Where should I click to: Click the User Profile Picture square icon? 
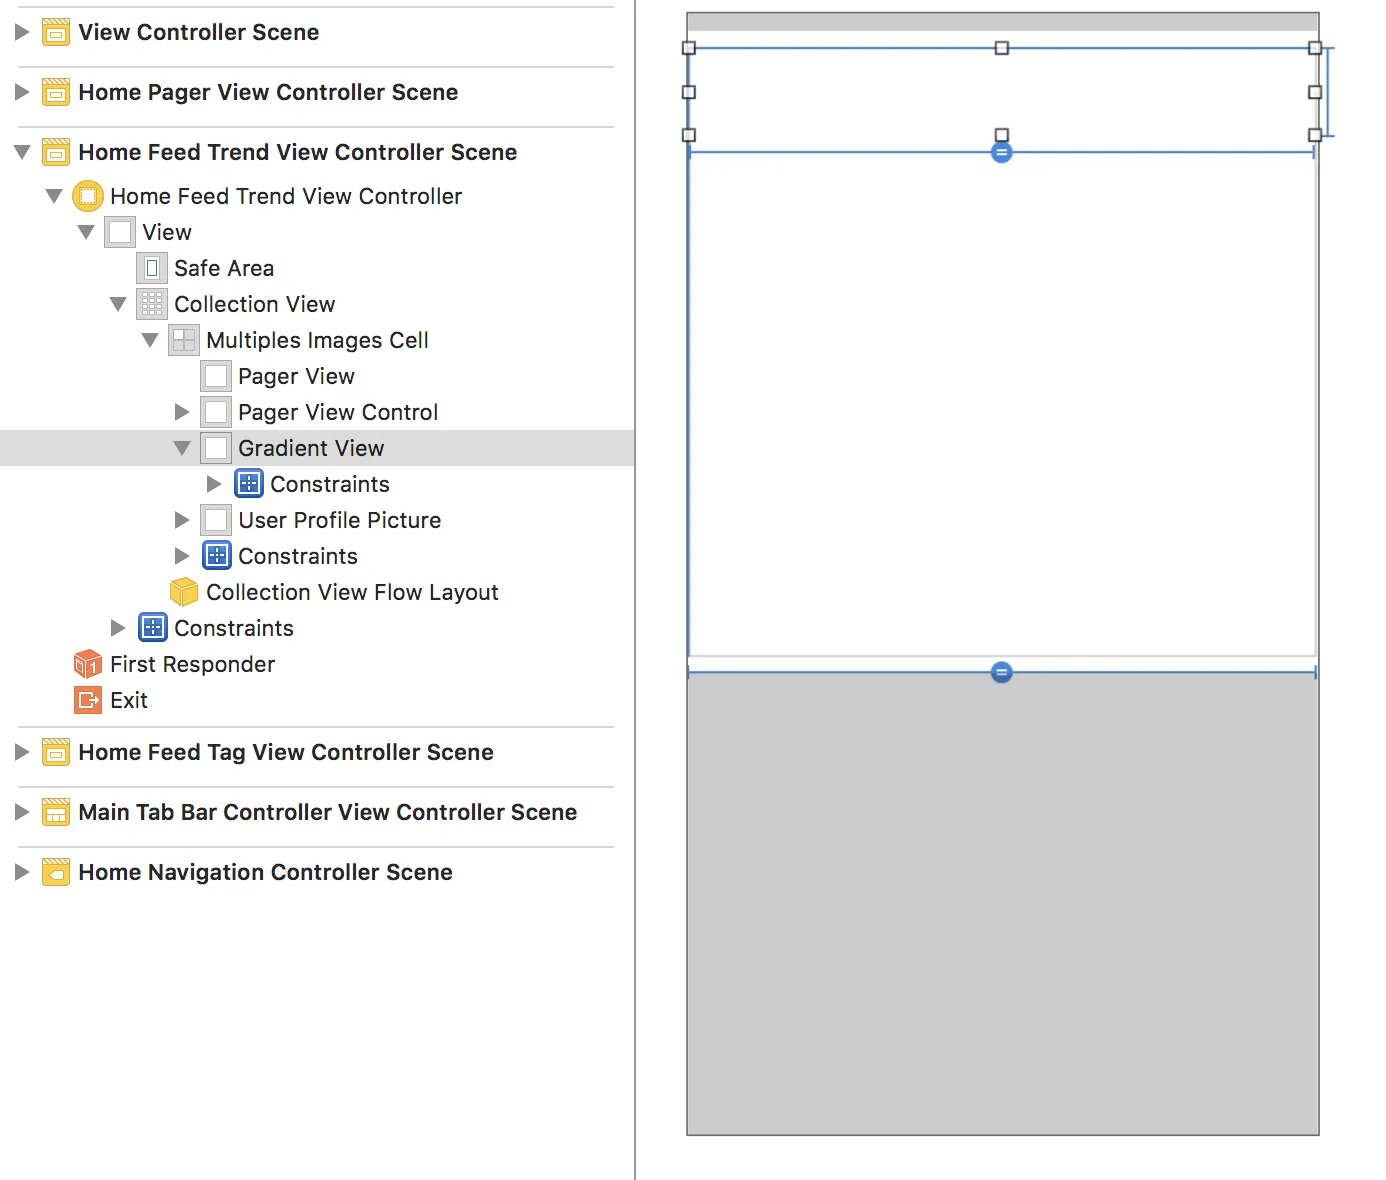216,520
